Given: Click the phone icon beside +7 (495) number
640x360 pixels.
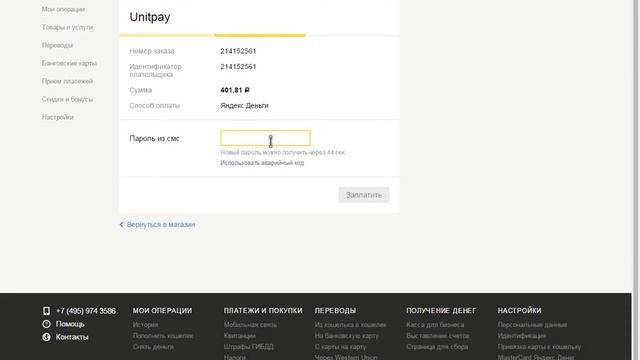Looking at the screenshot, I should [47, 311].
